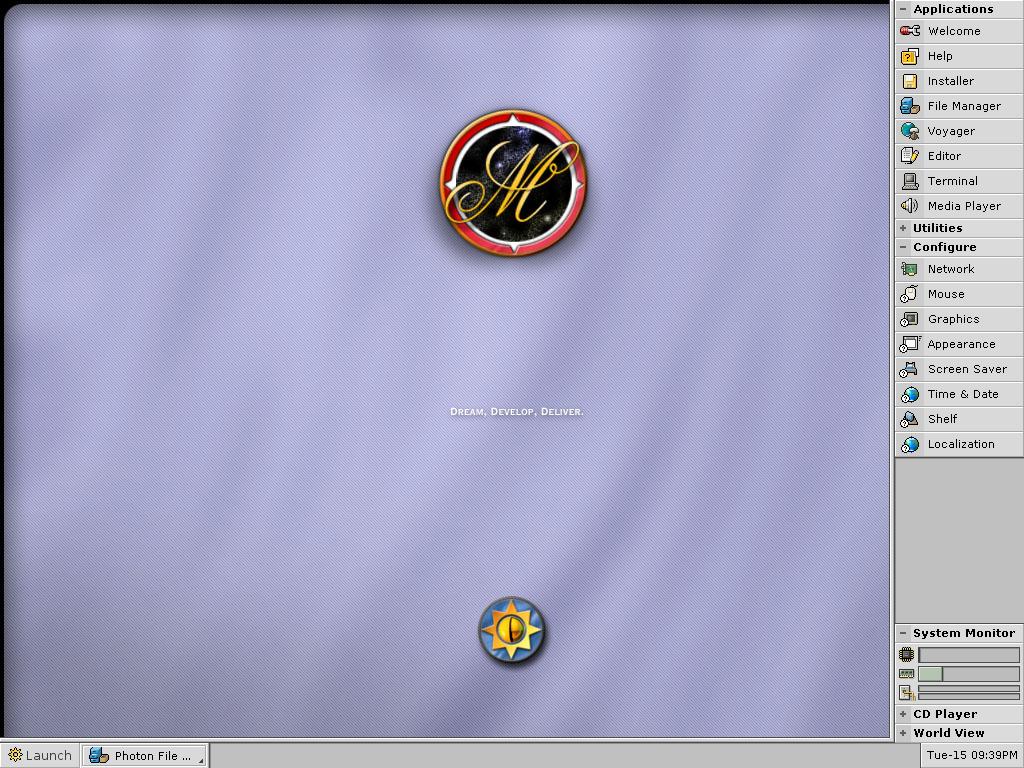Switch to Photon File Manager taskbar item
1024x768 pixels.
[x=145, y=755]
